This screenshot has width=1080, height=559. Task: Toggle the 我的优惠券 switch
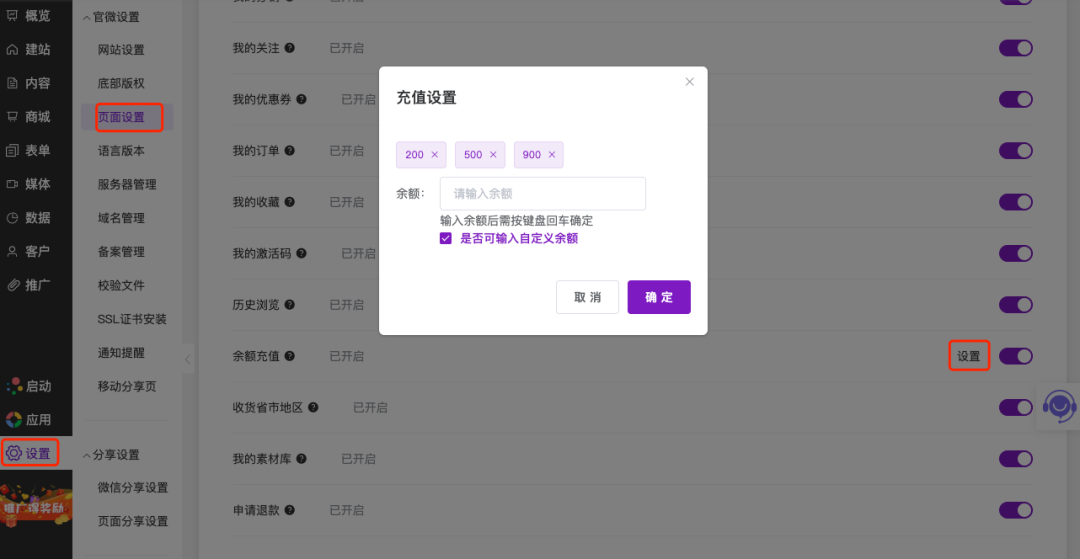pyautogui.click(x=1016, y=99)
